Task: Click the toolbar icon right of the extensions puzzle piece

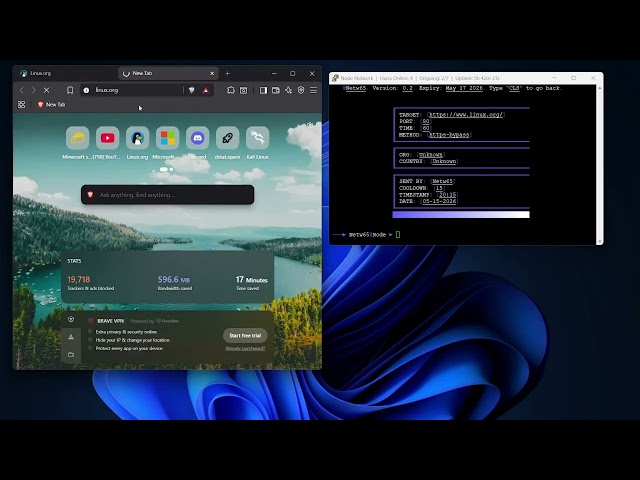Action: 244,90
